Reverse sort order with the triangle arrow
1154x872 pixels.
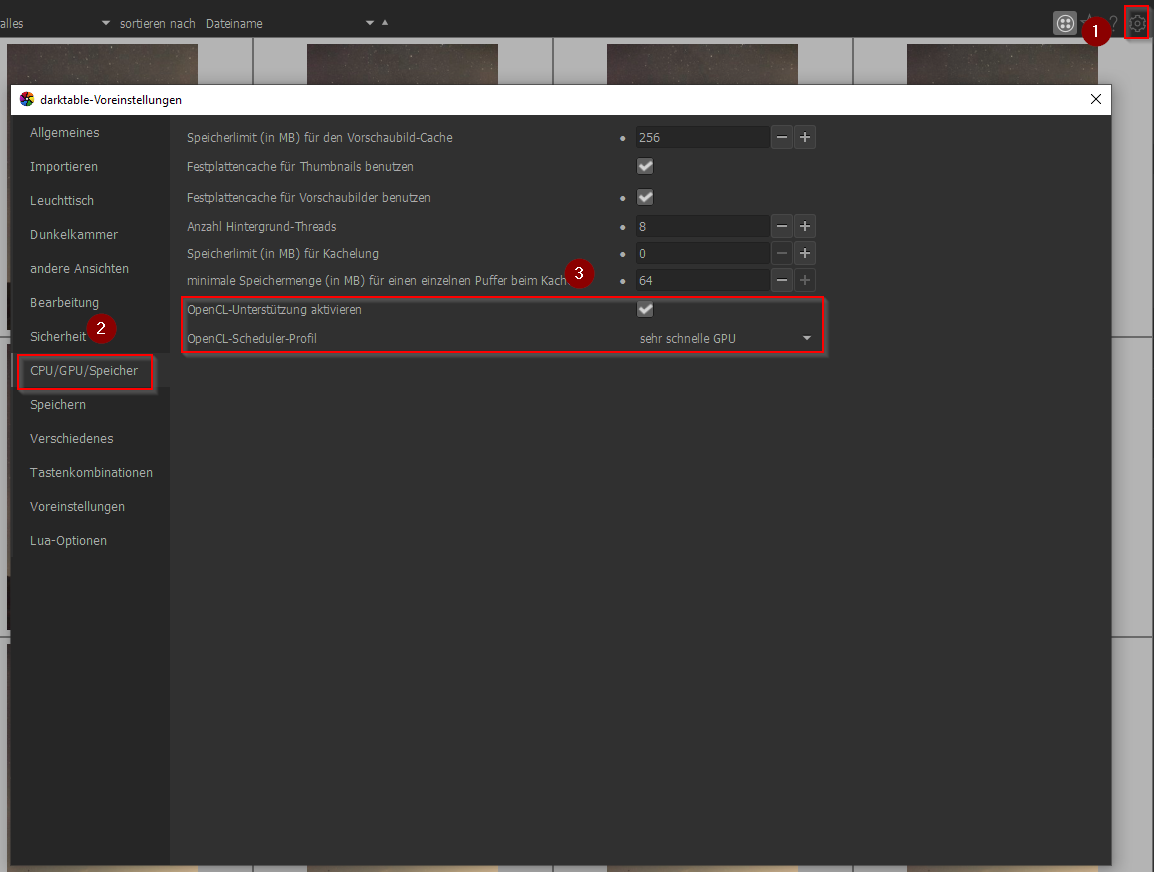pyautogui.click(x=385, y=23)
